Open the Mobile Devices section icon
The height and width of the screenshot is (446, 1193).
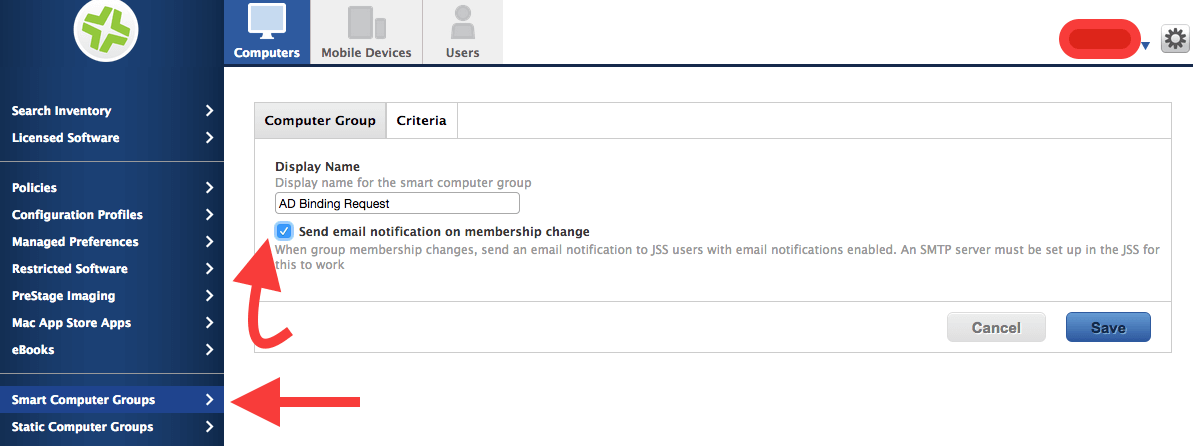[367, 22]
